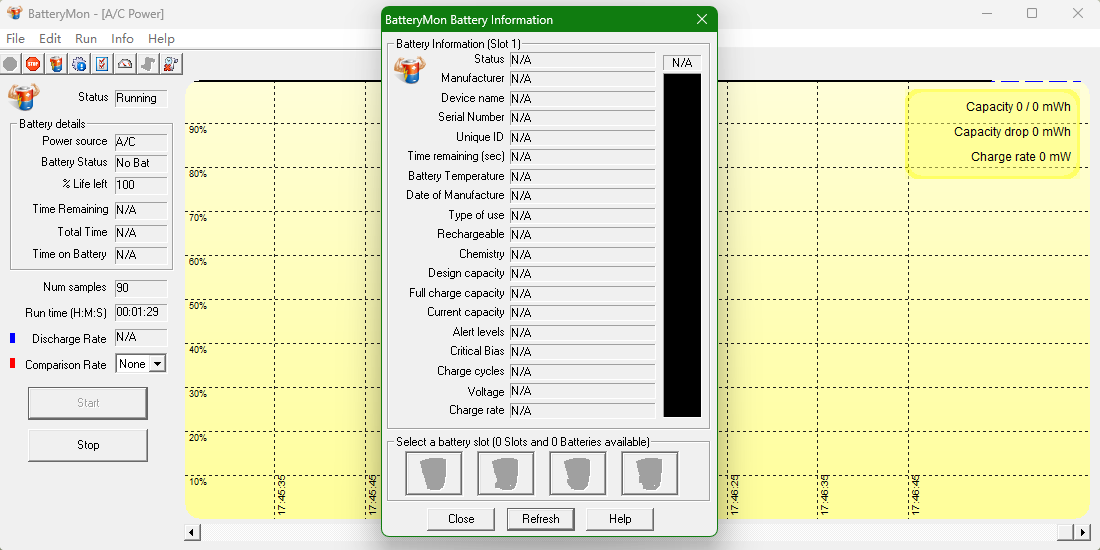1100x550 pixels.
Task: Click the dialog's Help button
Action: coord(620,519)
